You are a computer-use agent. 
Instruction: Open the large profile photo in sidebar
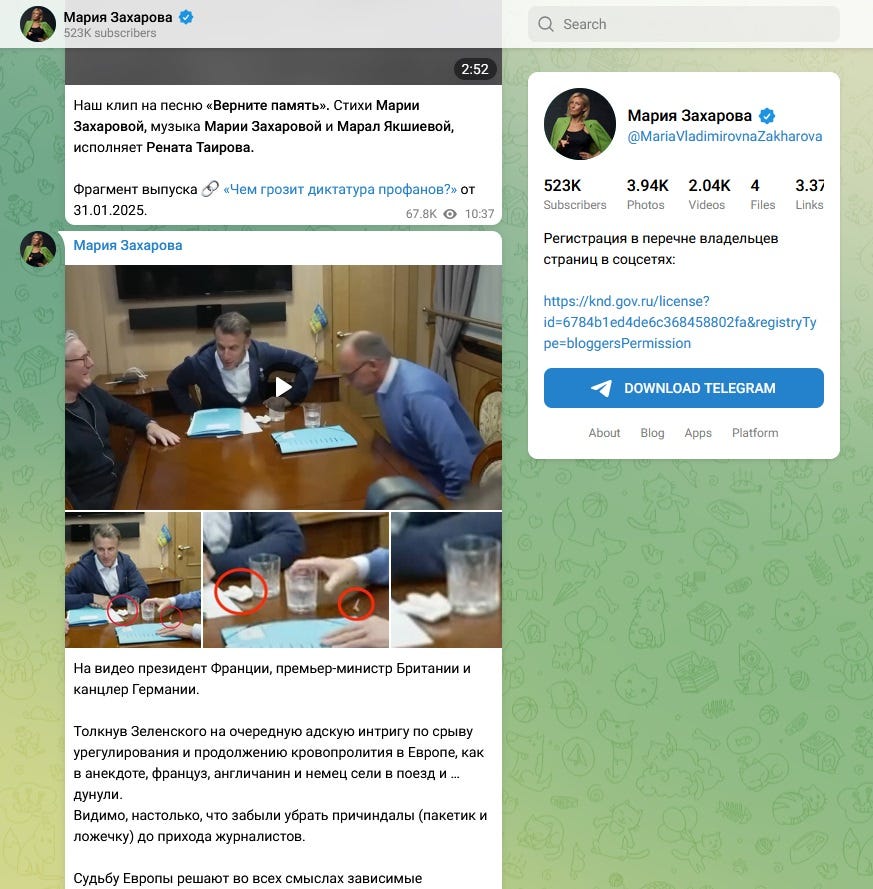[x=579, y=124]
